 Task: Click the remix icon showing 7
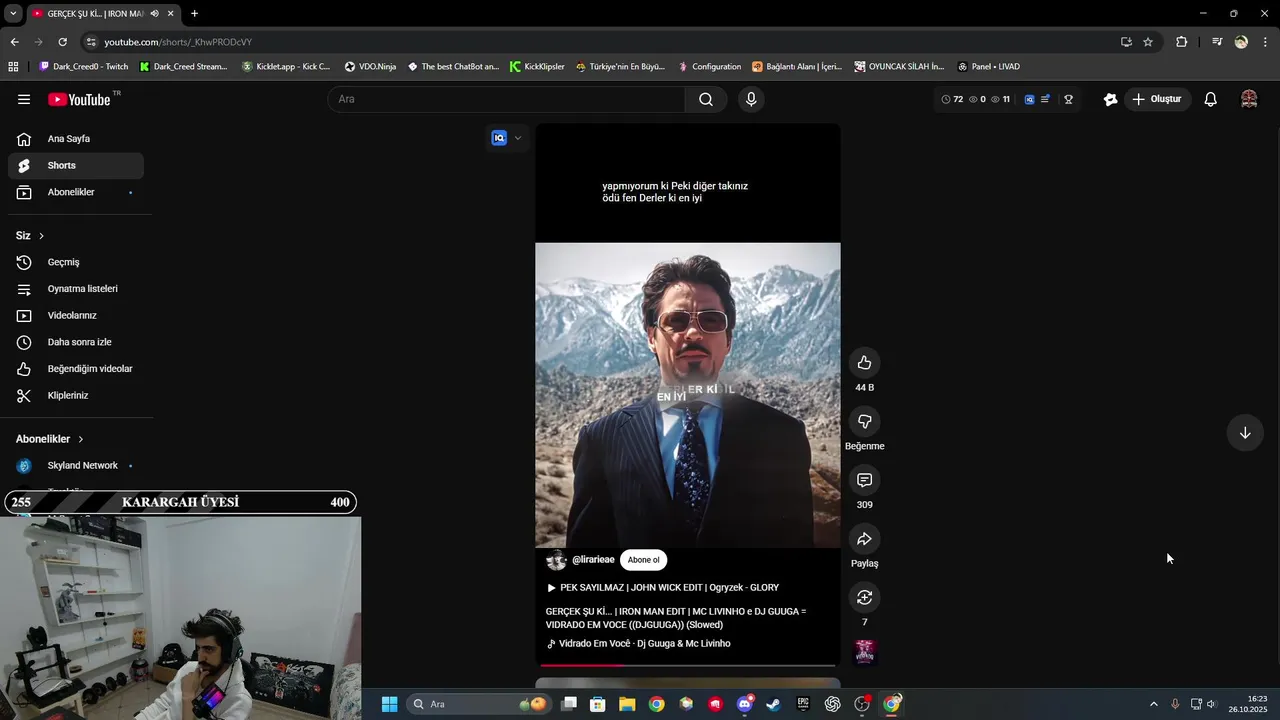864,597
